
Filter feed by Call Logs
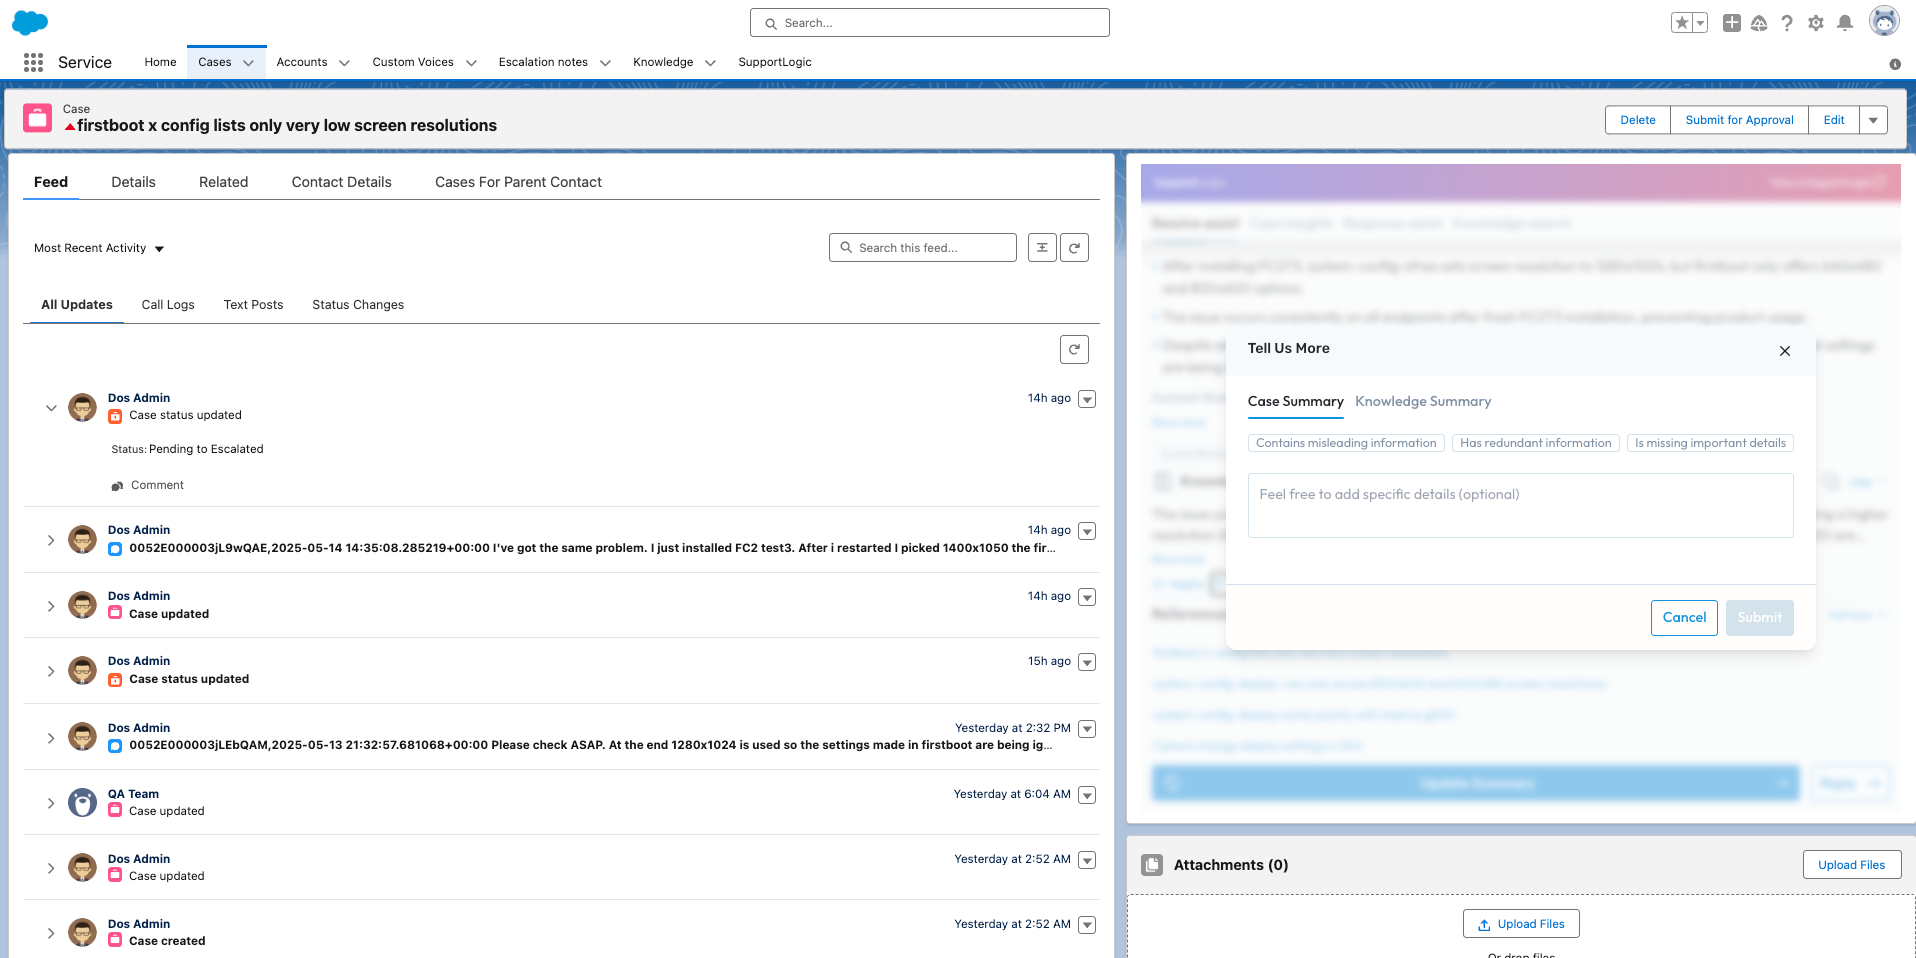click(x=168, y=305)
